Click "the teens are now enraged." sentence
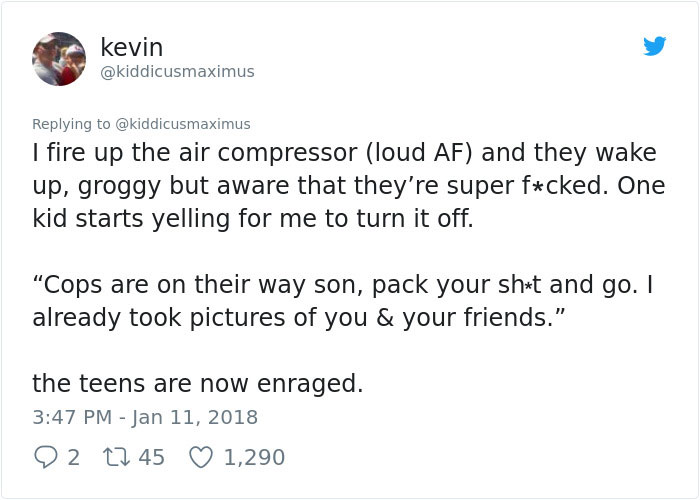The height and width of the screenshot is (500, 700). tap(198, 383)
